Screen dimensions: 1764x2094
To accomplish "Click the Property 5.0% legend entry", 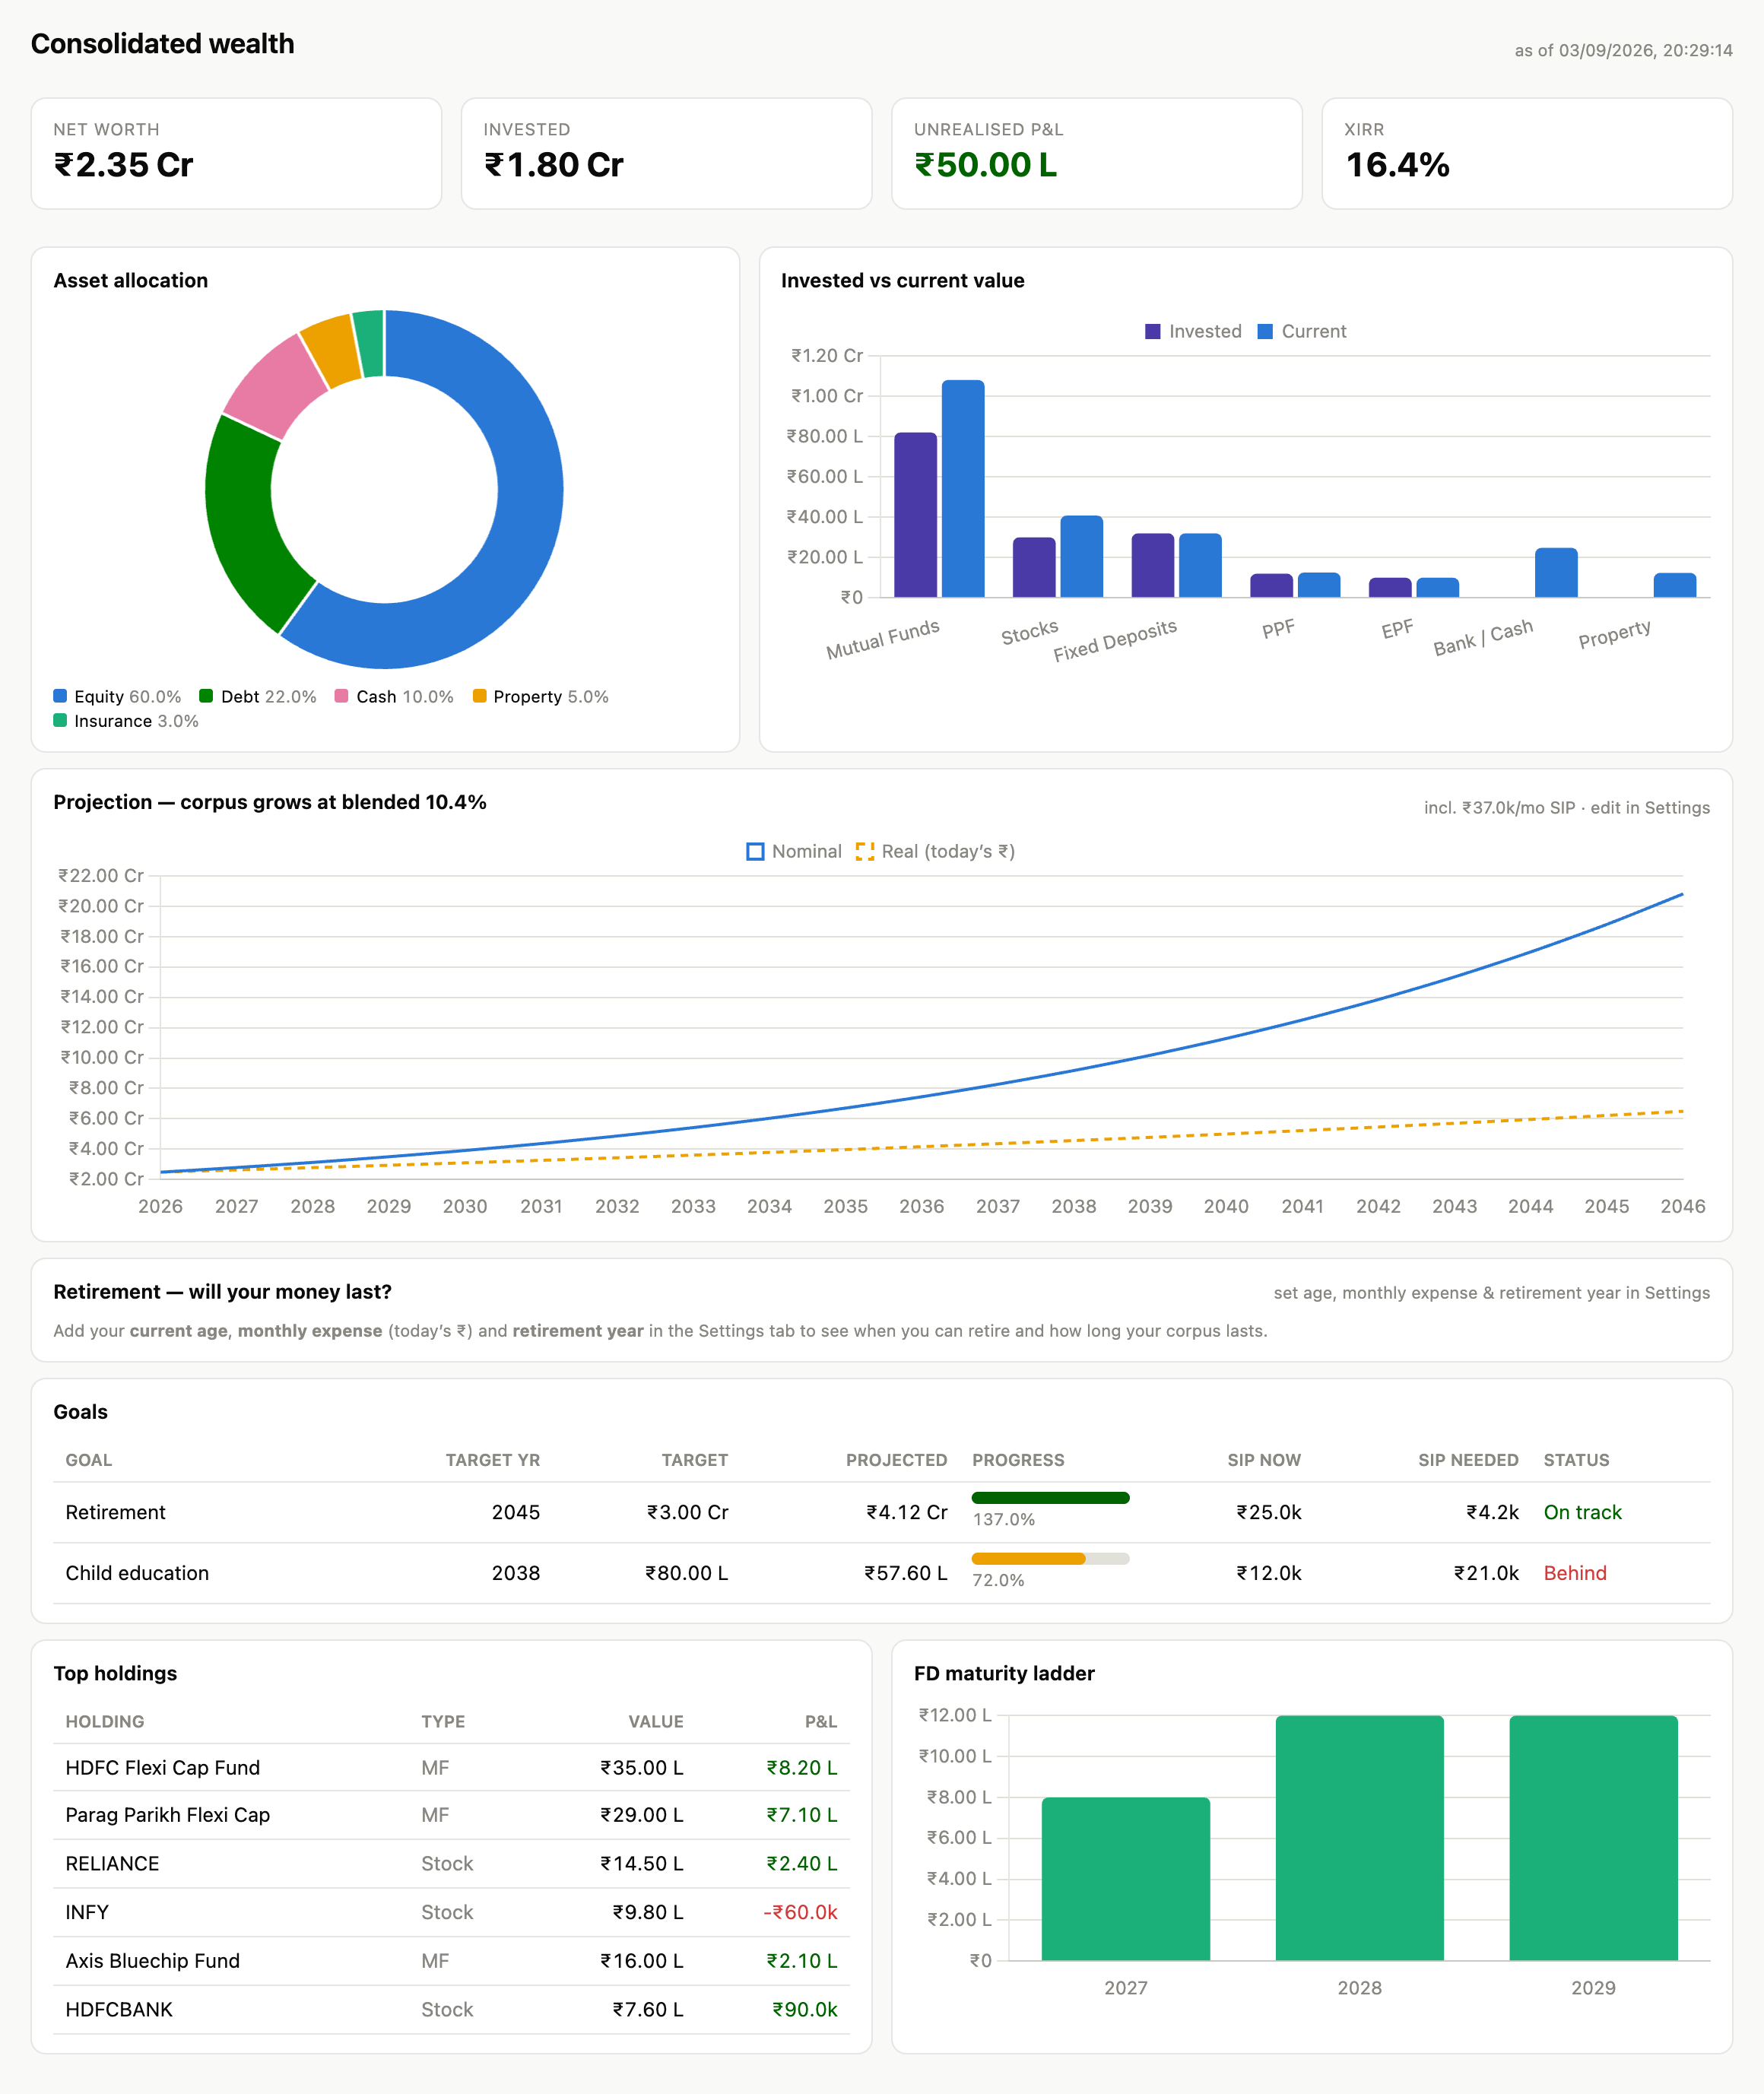I will 541,696.
